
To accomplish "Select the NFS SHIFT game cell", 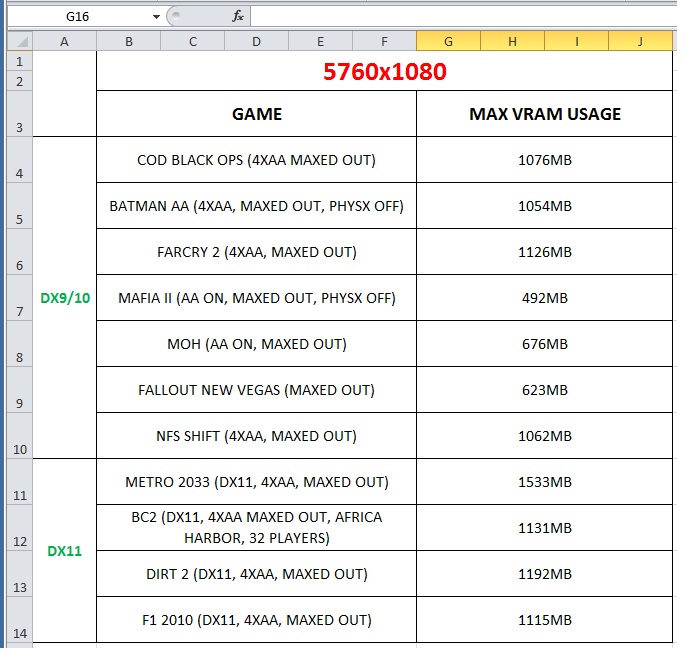I will [x=256, y=436].
